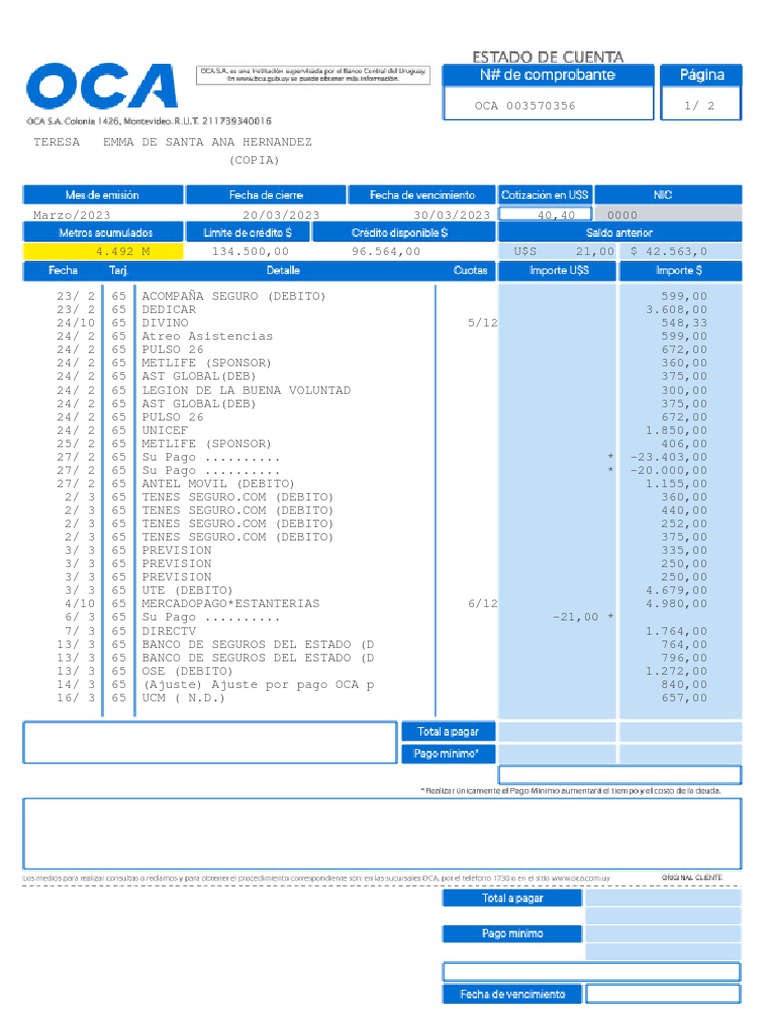This screenshot has height=1024, width=768.
Task: Click amount 1.850,00
Action: 677,430
